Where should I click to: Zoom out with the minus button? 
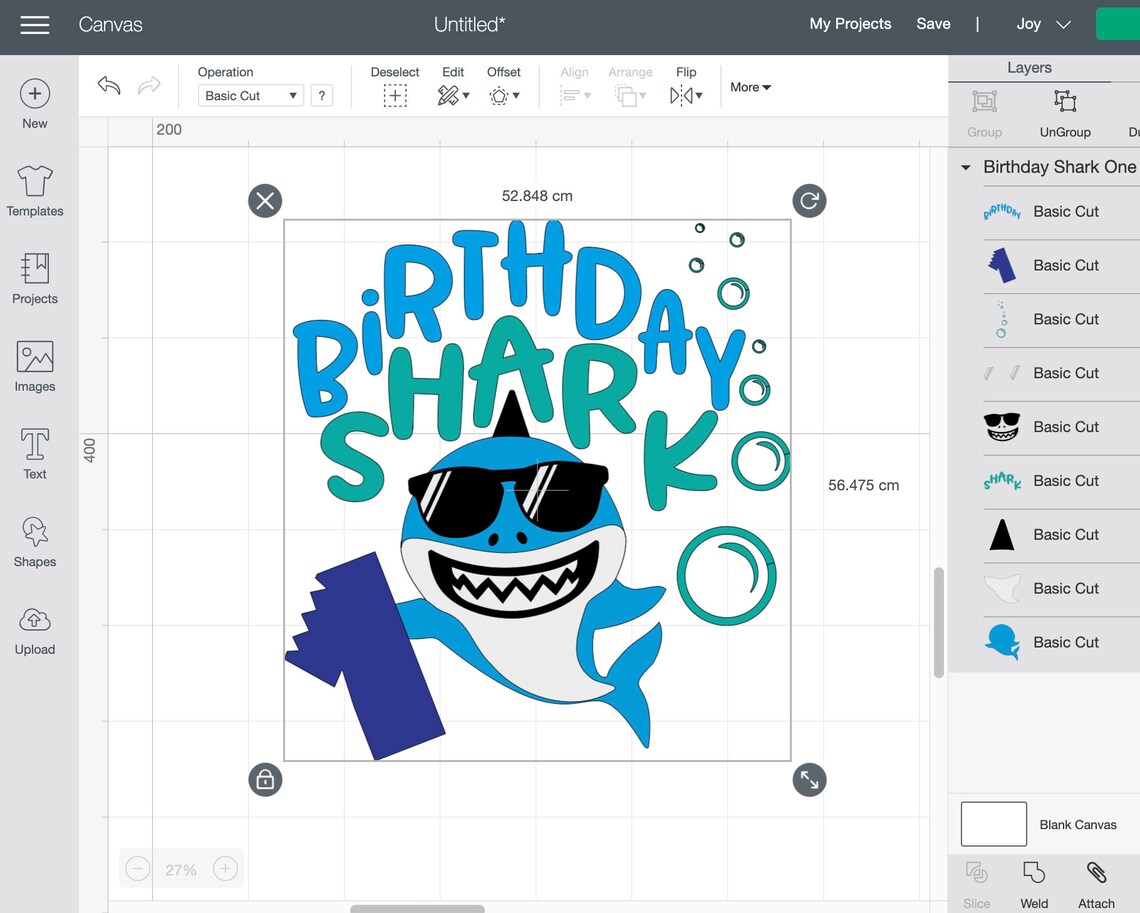[x=137, y=869]
